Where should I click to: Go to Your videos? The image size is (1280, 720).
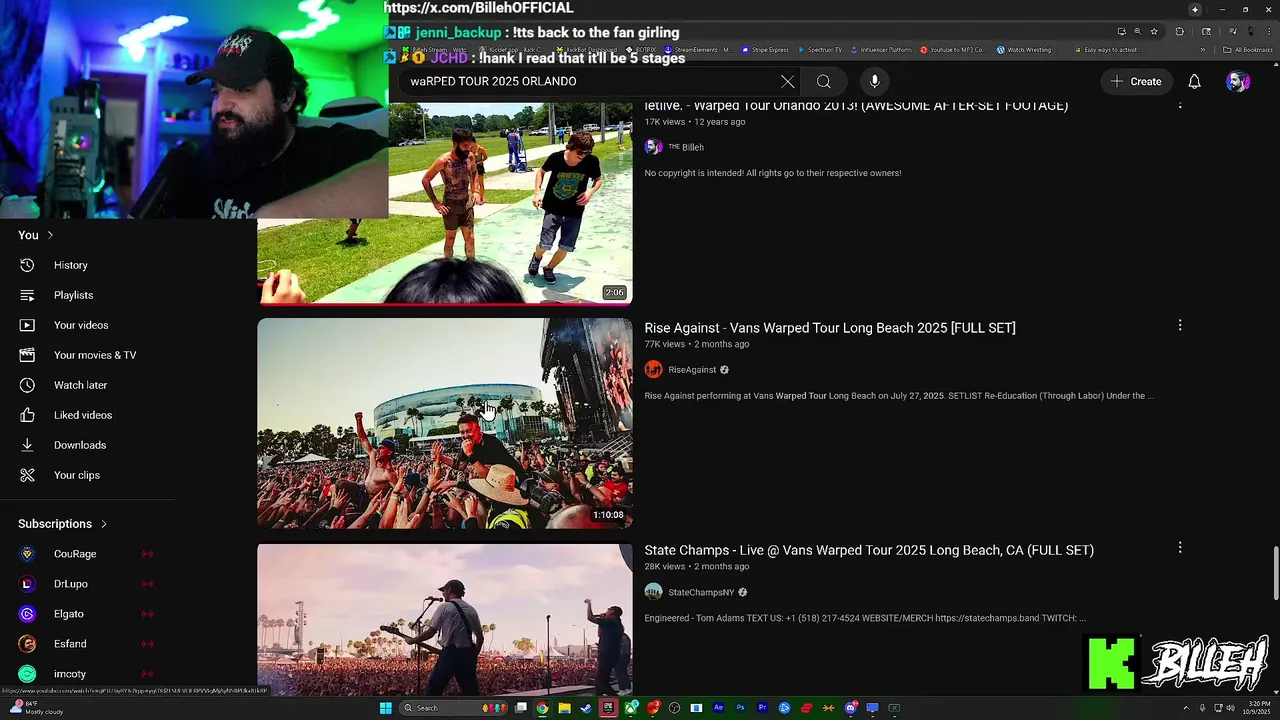point(80,325)
